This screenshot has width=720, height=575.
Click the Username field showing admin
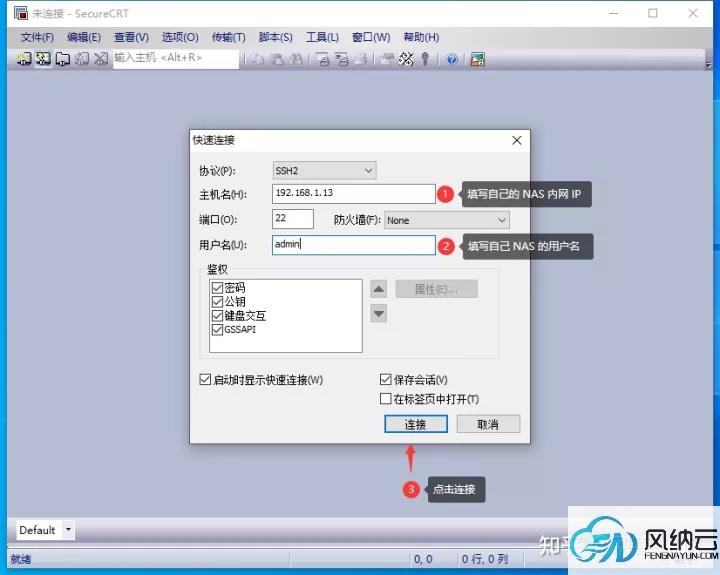[354, 244]
